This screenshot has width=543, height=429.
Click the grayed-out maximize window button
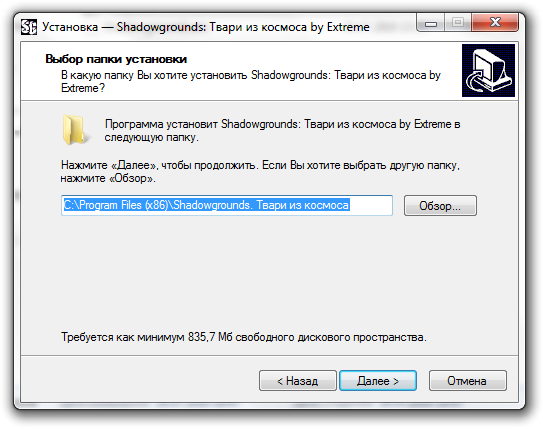click(x=458, y=23)
